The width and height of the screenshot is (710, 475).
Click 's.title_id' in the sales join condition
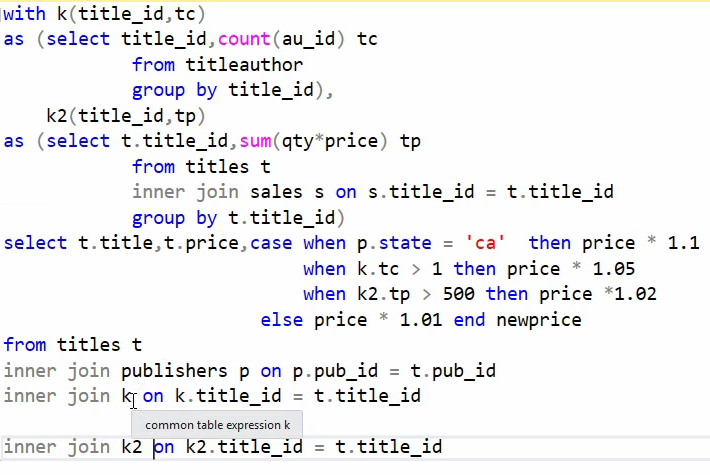tap(421, 192)
